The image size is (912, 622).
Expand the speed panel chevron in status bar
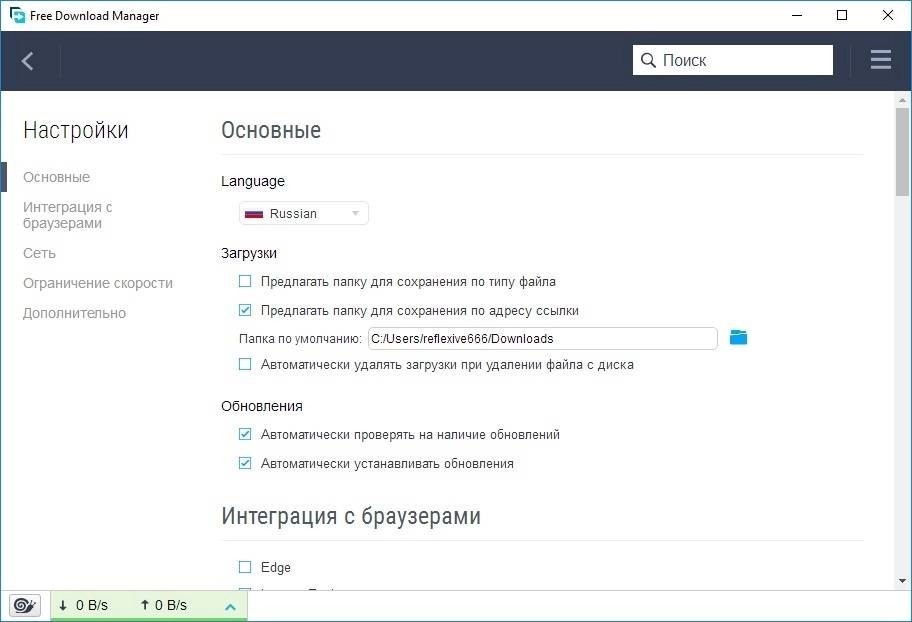pyautogui.click(x=230, y=607)
